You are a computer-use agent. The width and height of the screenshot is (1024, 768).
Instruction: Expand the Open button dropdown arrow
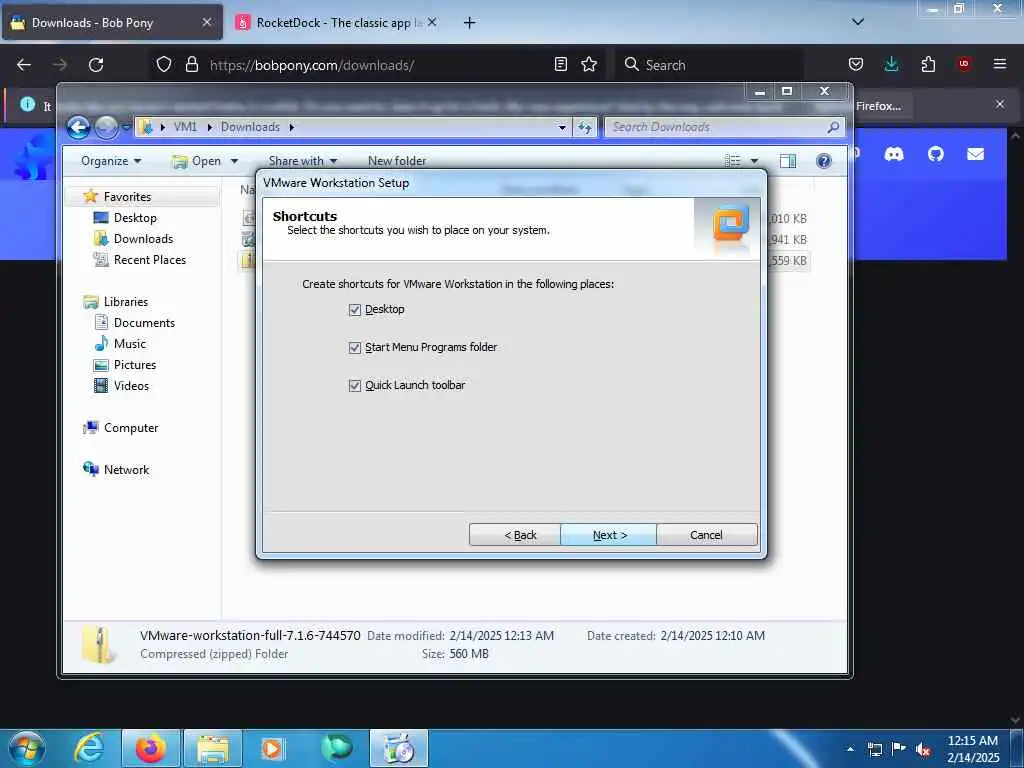pyautogui.click(x=234, y=161)
